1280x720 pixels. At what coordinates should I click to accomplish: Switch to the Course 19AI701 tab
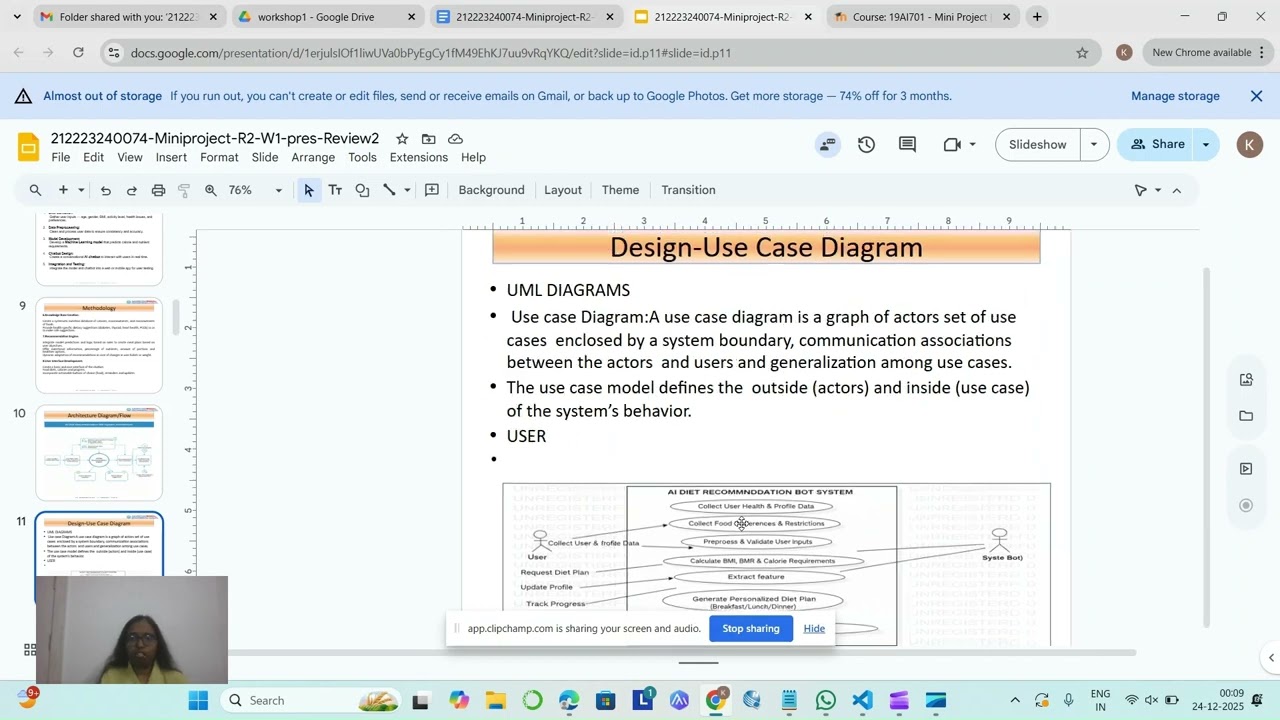[x=923, y=17]
